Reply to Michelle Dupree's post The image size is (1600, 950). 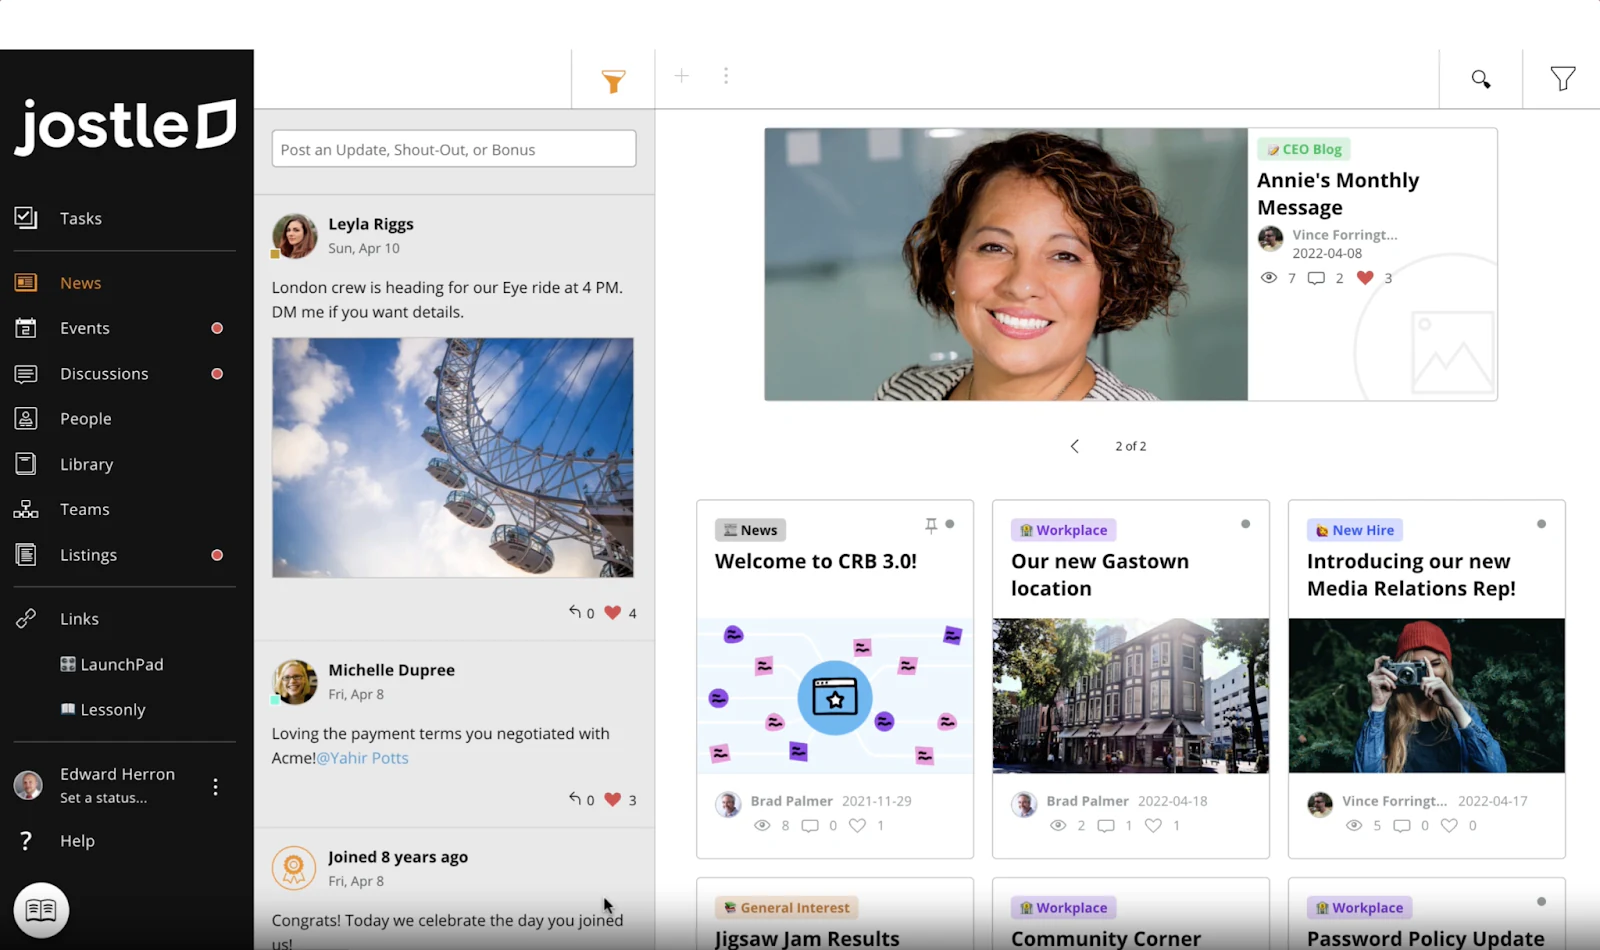(x=575, y=799)
